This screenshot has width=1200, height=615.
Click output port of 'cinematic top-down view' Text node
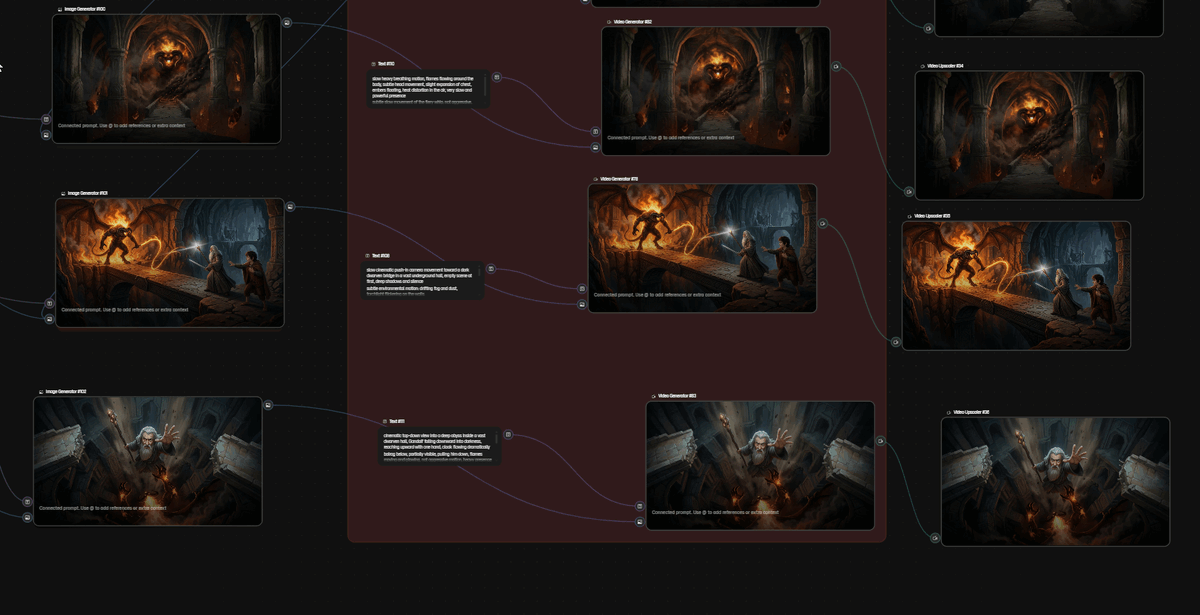tap(508, 435)
